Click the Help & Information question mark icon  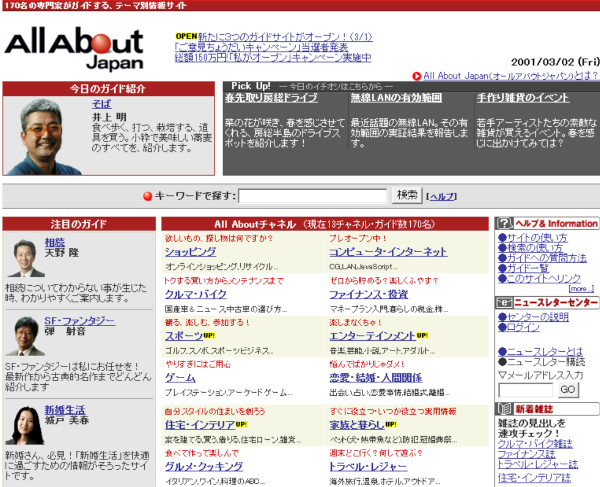[504, 223]
